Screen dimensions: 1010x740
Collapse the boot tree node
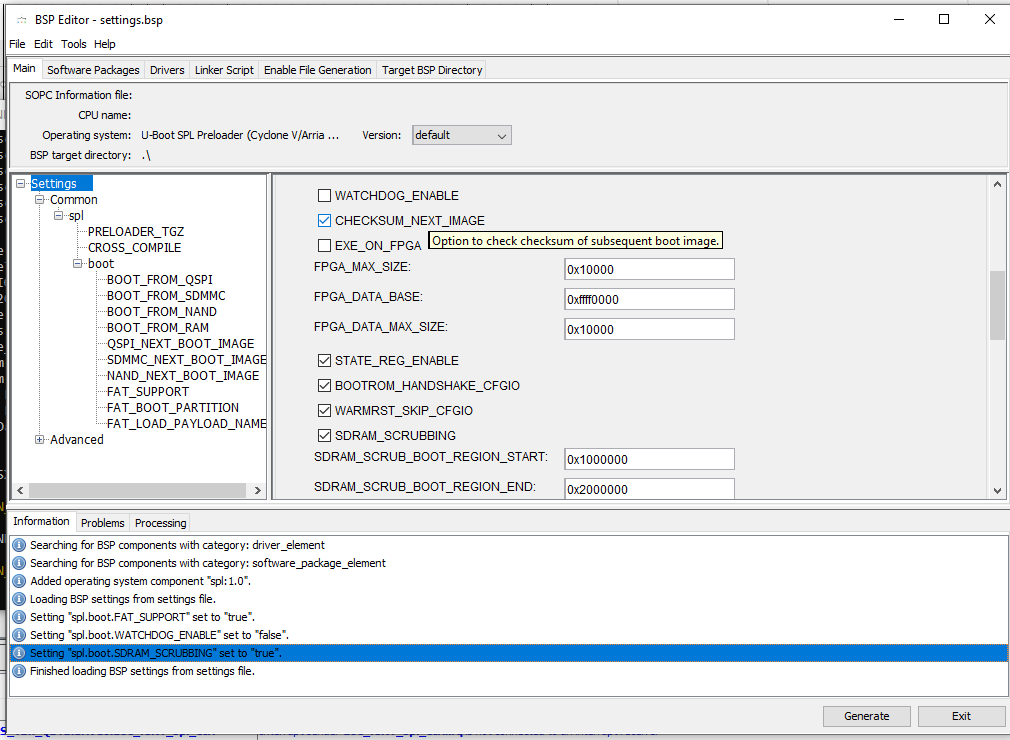78,264
